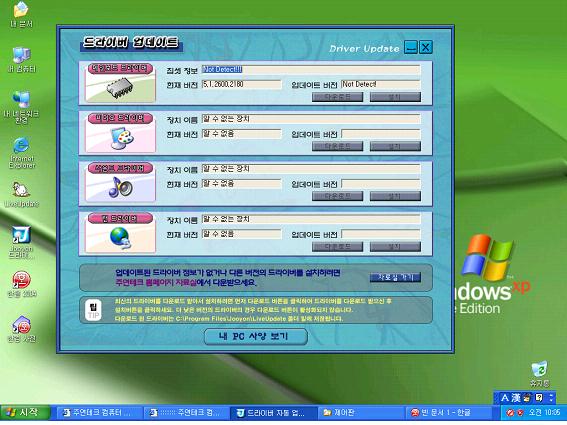Switch to 빈 문서 1 - 한글 taskbar item
567x425 pixels.
pos(448,413)
